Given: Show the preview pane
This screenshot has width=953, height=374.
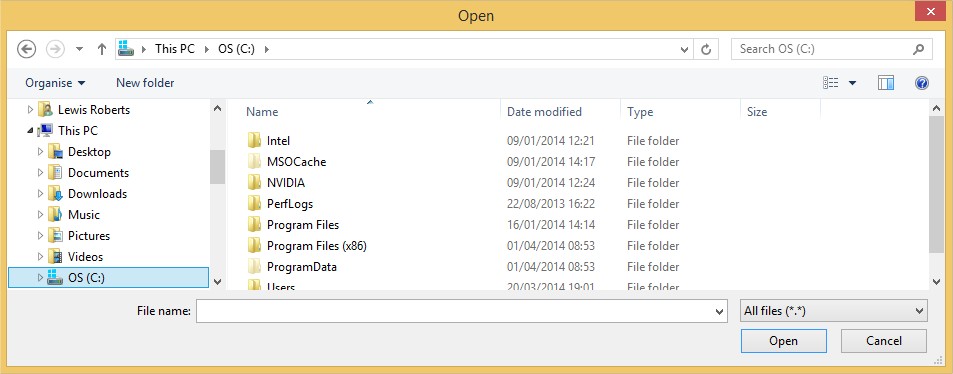Looking at the screenshot, I should (x=886, y=83).
